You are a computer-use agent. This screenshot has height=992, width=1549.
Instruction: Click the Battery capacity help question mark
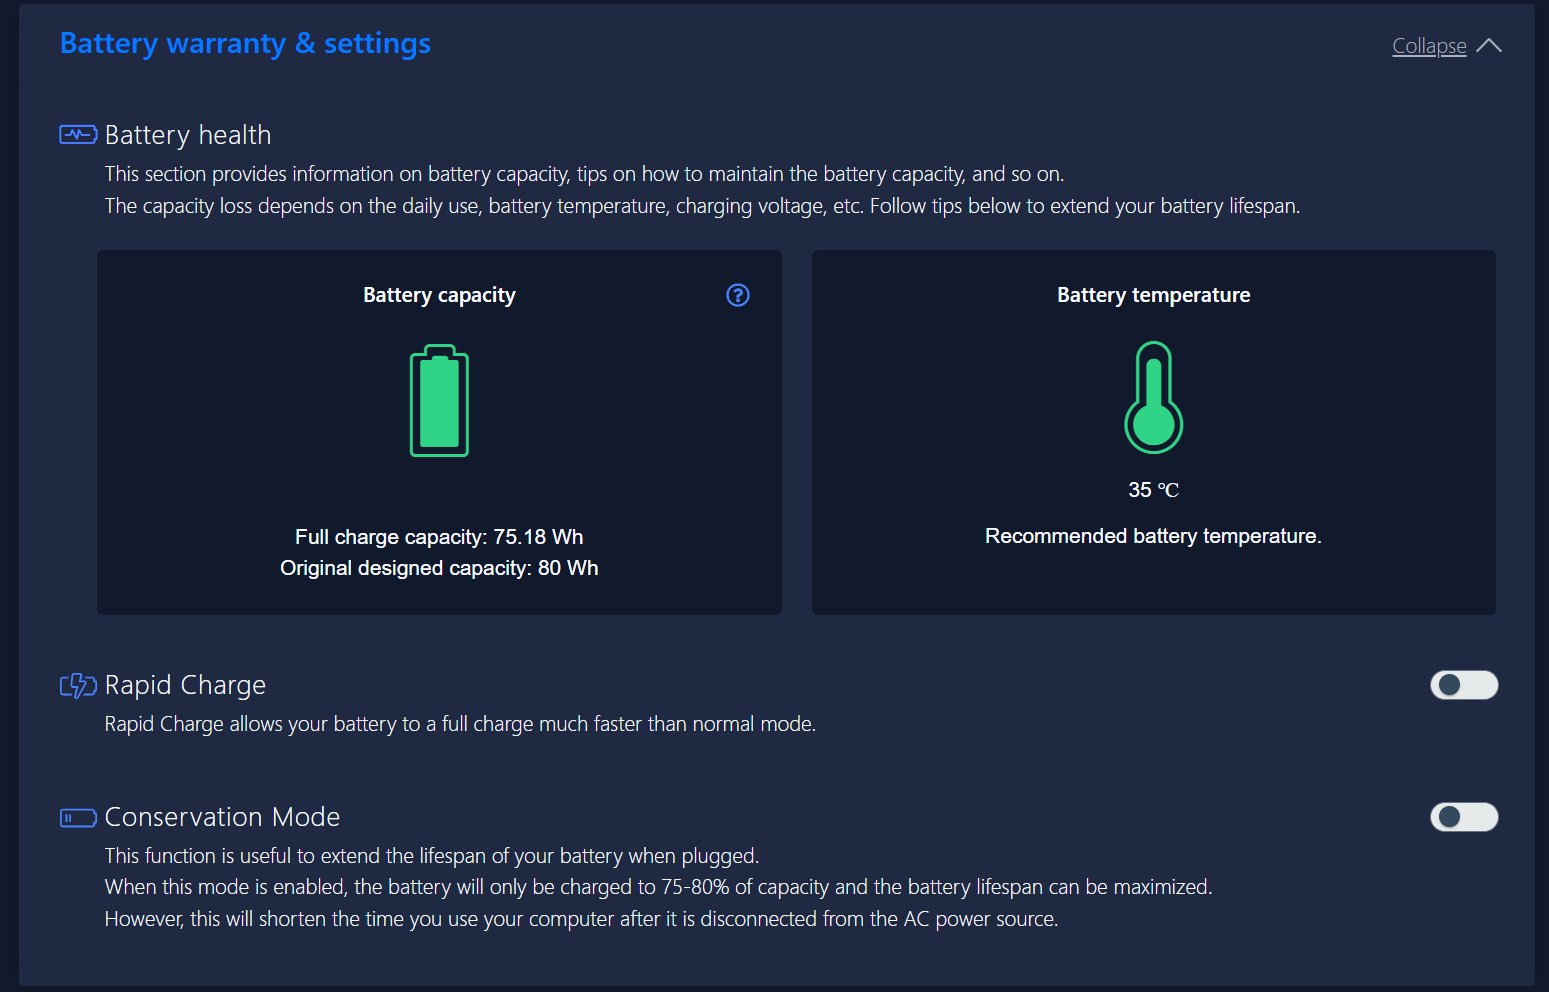pos(738,295)
